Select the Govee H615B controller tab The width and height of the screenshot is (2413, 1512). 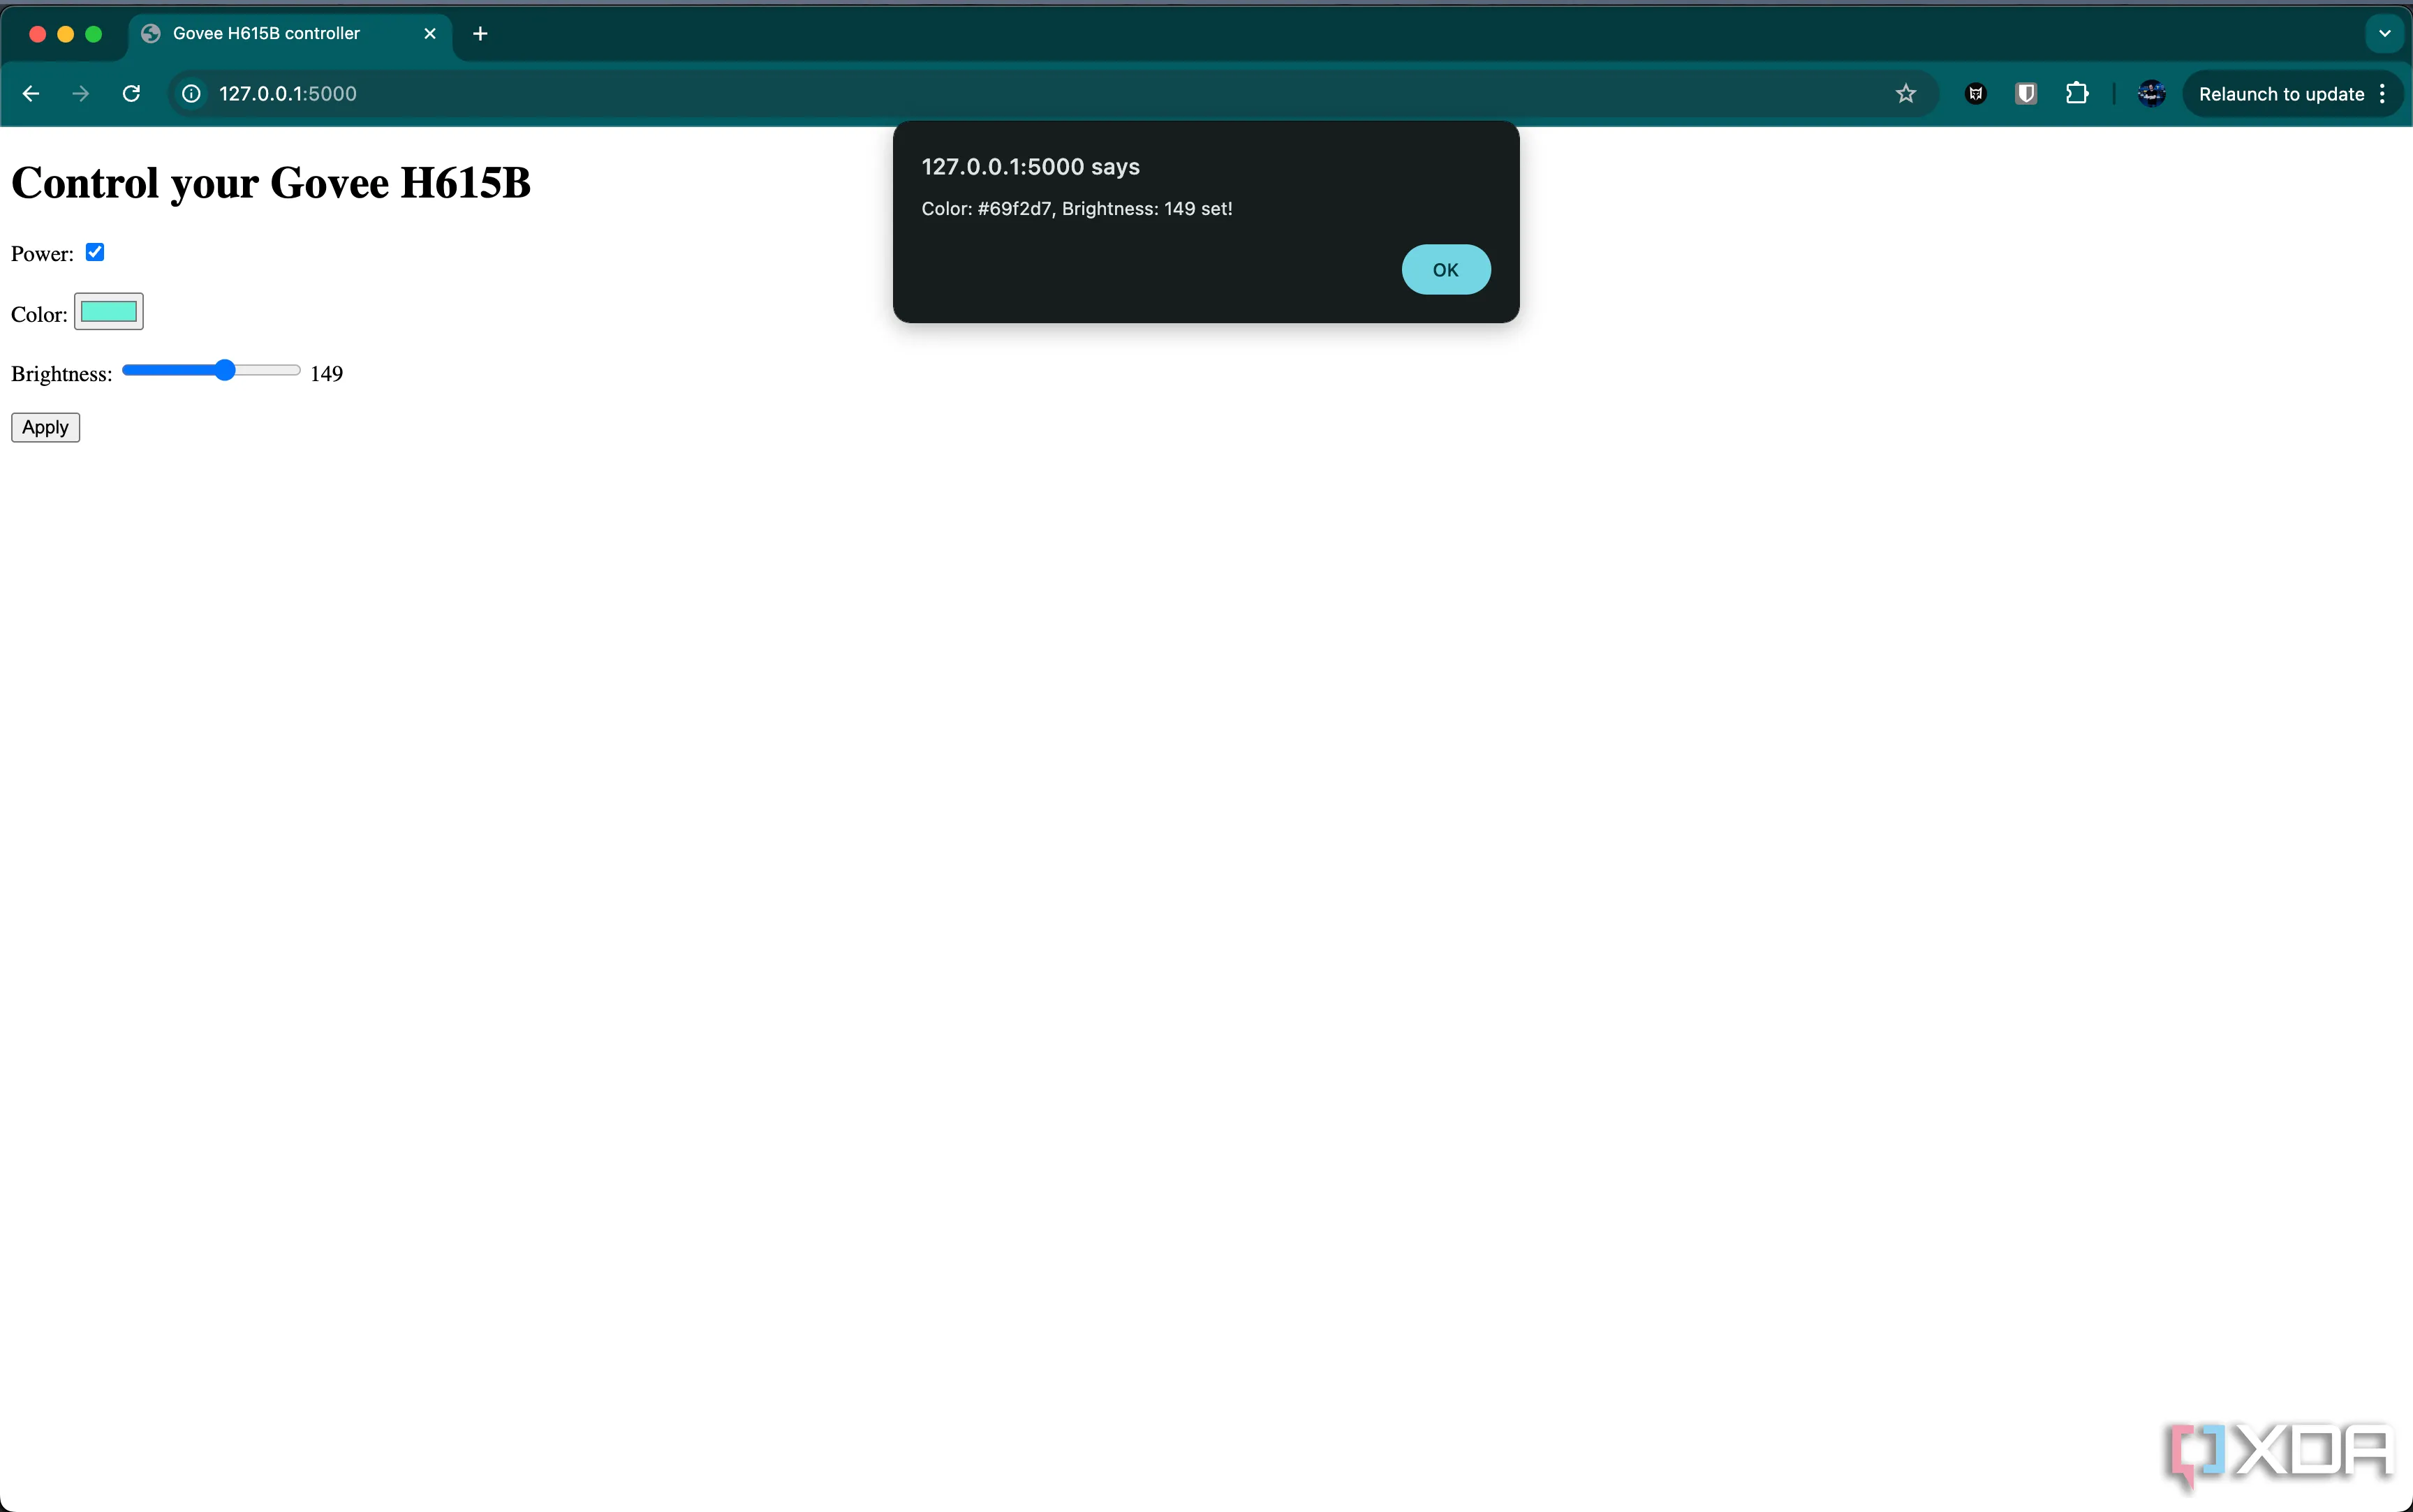point(290,34)
